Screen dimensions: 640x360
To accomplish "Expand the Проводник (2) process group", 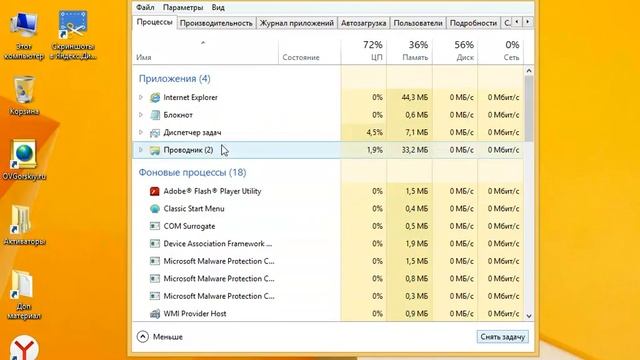I will point(141,150).
